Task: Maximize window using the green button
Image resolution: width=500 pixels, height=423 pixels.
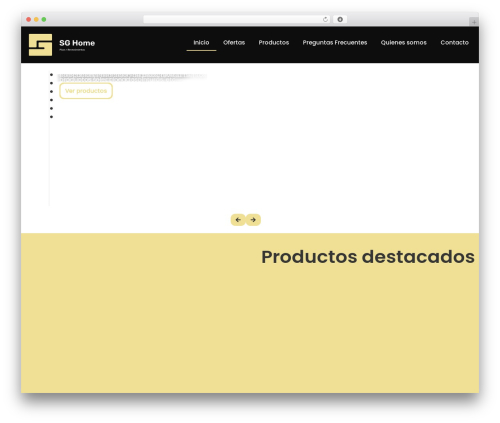Action: 44,20
